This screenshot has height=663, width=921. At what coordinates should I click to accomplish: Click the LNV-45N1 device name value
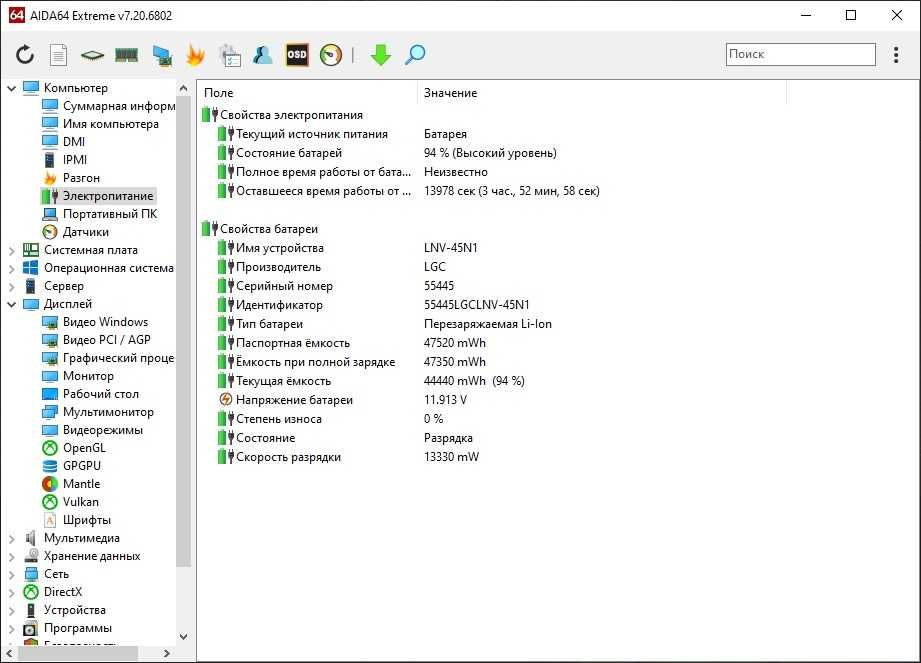click(x=451, y=248)
